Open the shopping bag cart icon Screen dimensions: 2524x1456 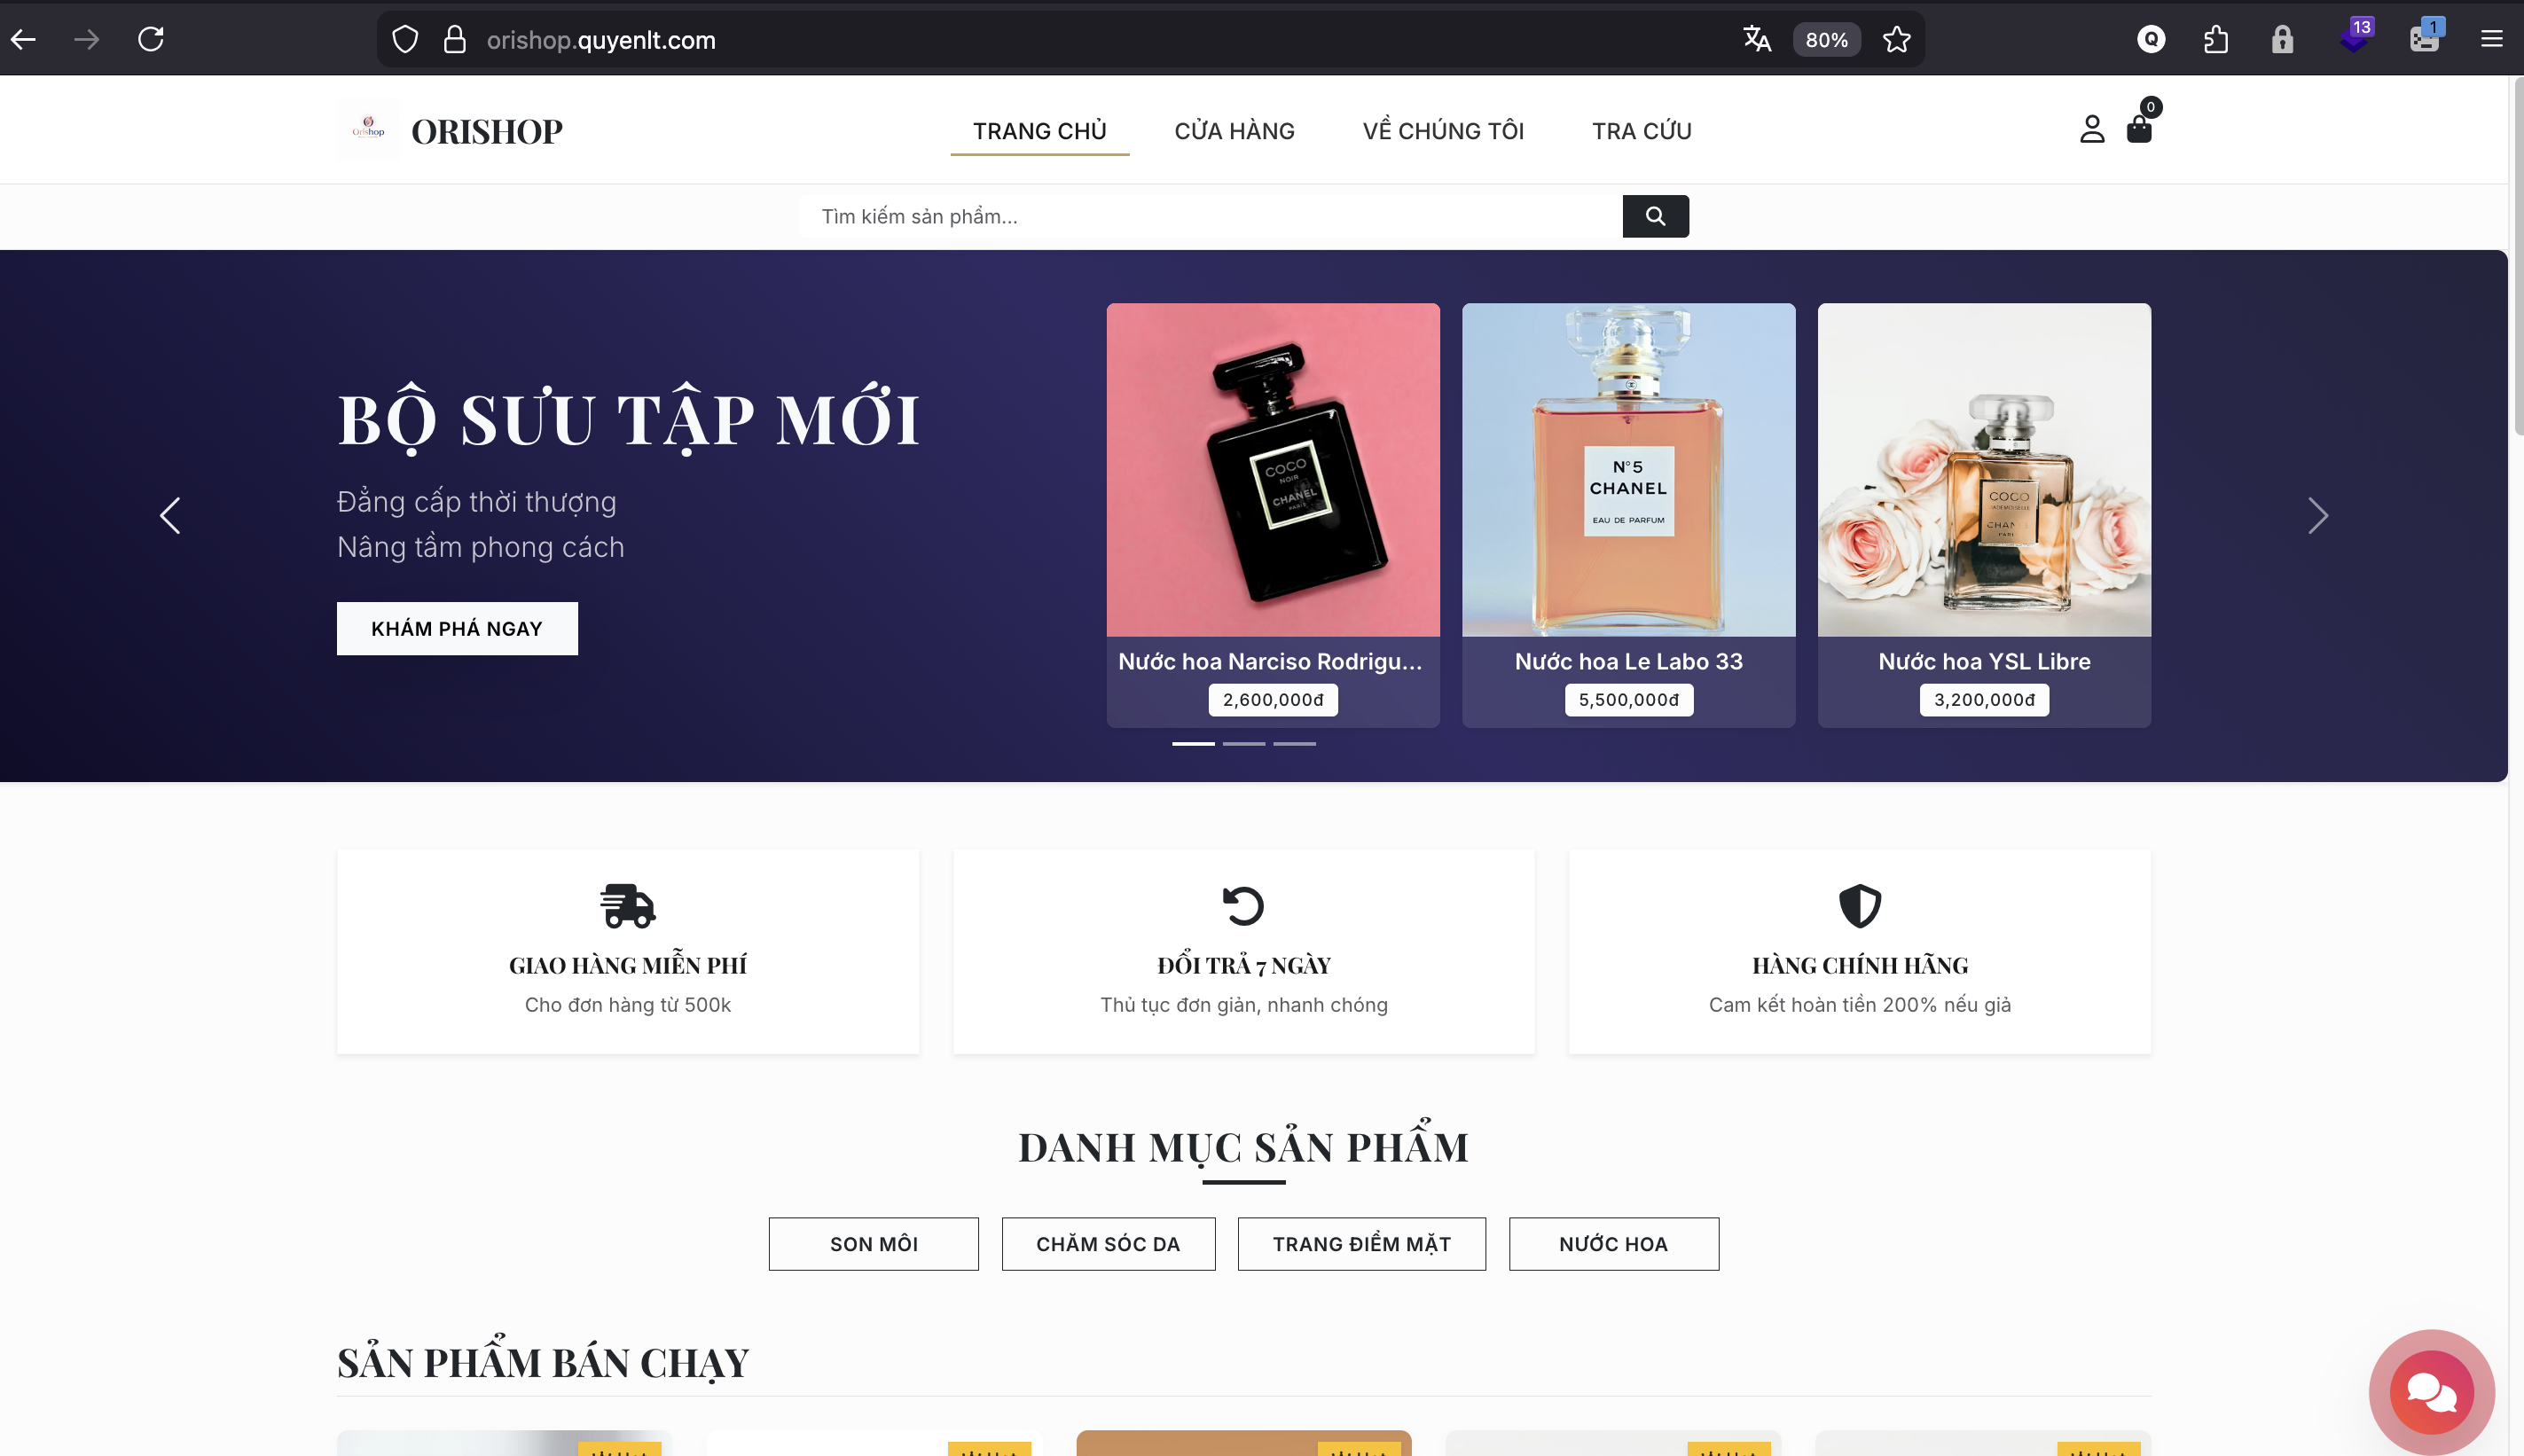pyautogui.click(x=2138, y=129)
